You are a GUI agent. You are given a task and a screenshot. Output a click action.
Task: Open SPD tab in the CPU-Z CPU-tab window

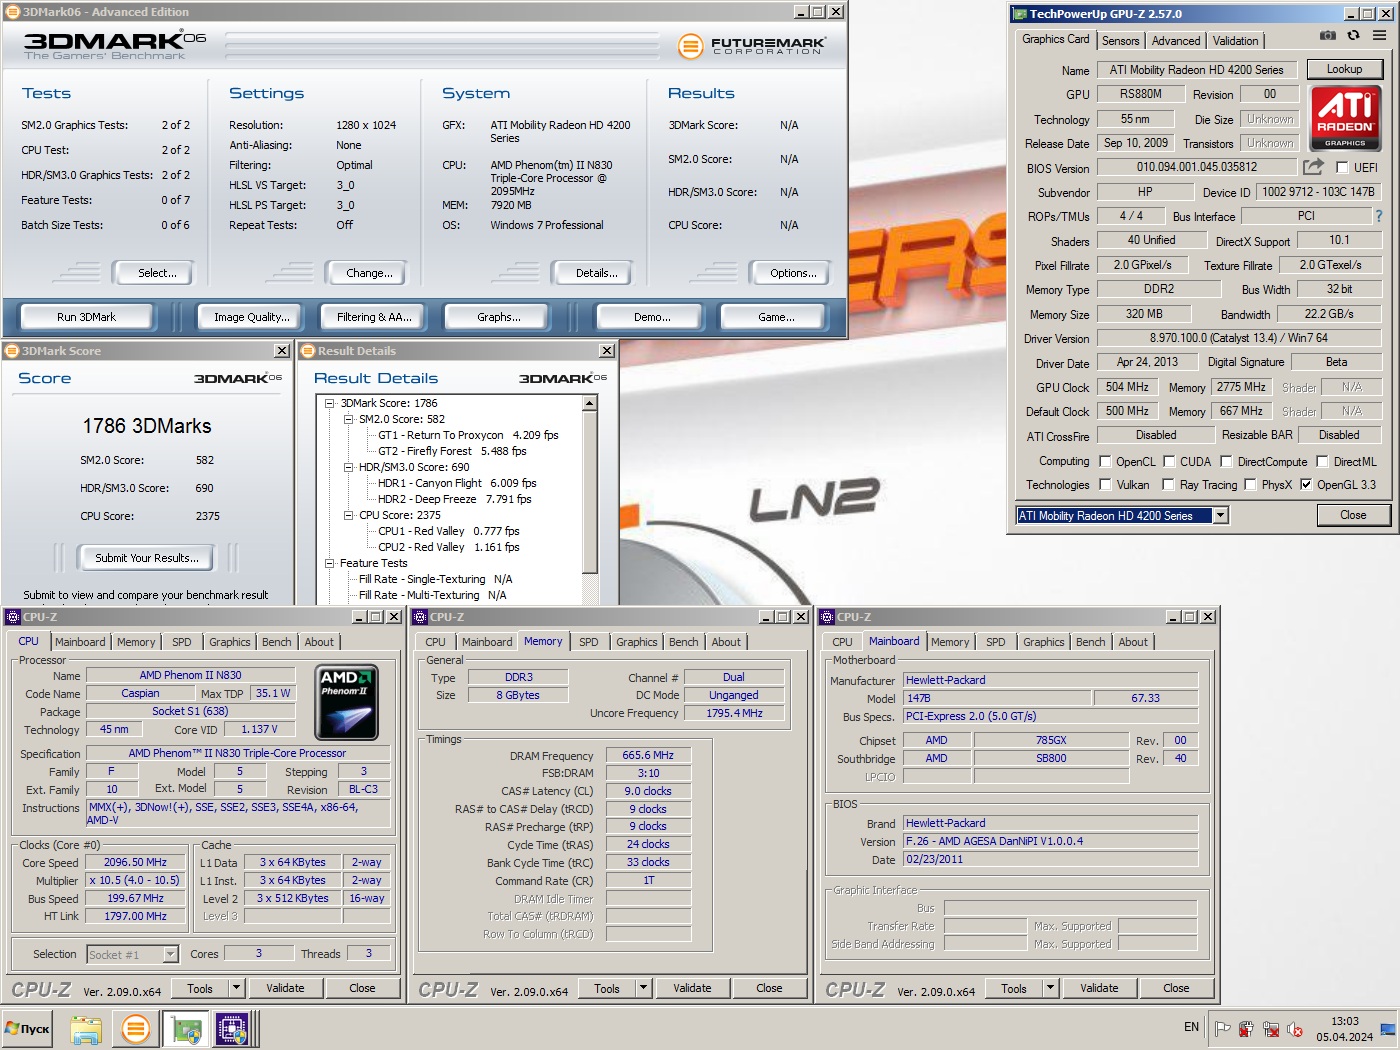181,642
